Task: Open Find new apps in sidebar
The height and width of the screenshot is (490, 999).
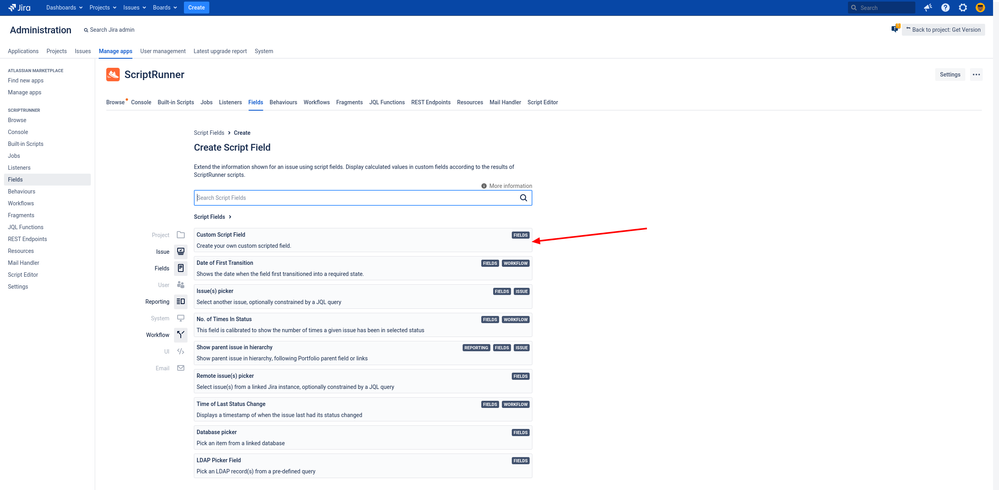Action: pyautogui.click(x=25, y=80)
